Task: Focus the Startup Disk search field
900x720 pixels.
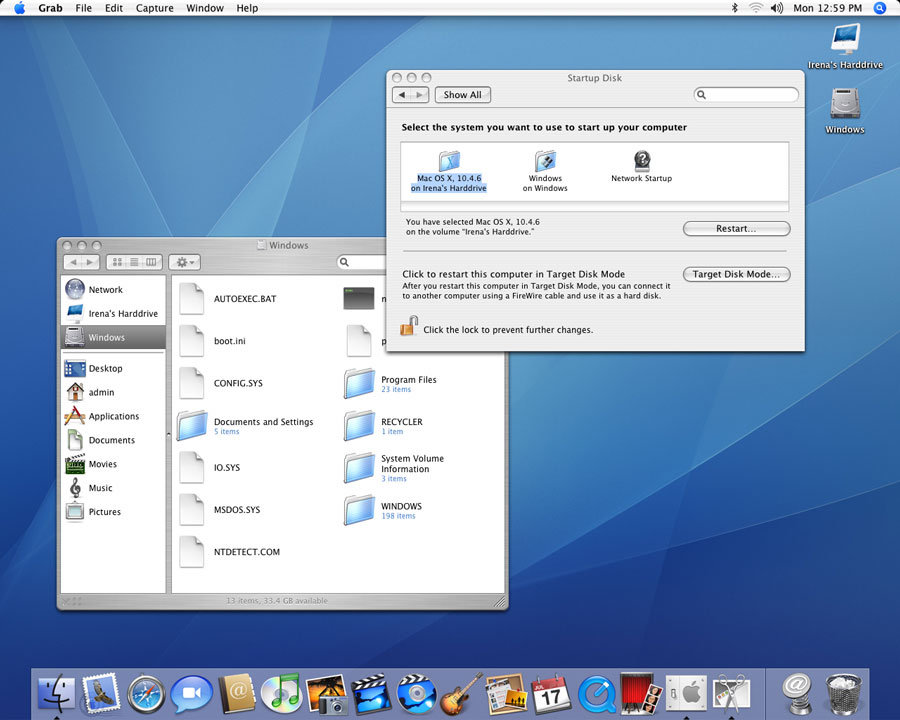Action: [x=746, y=95]
